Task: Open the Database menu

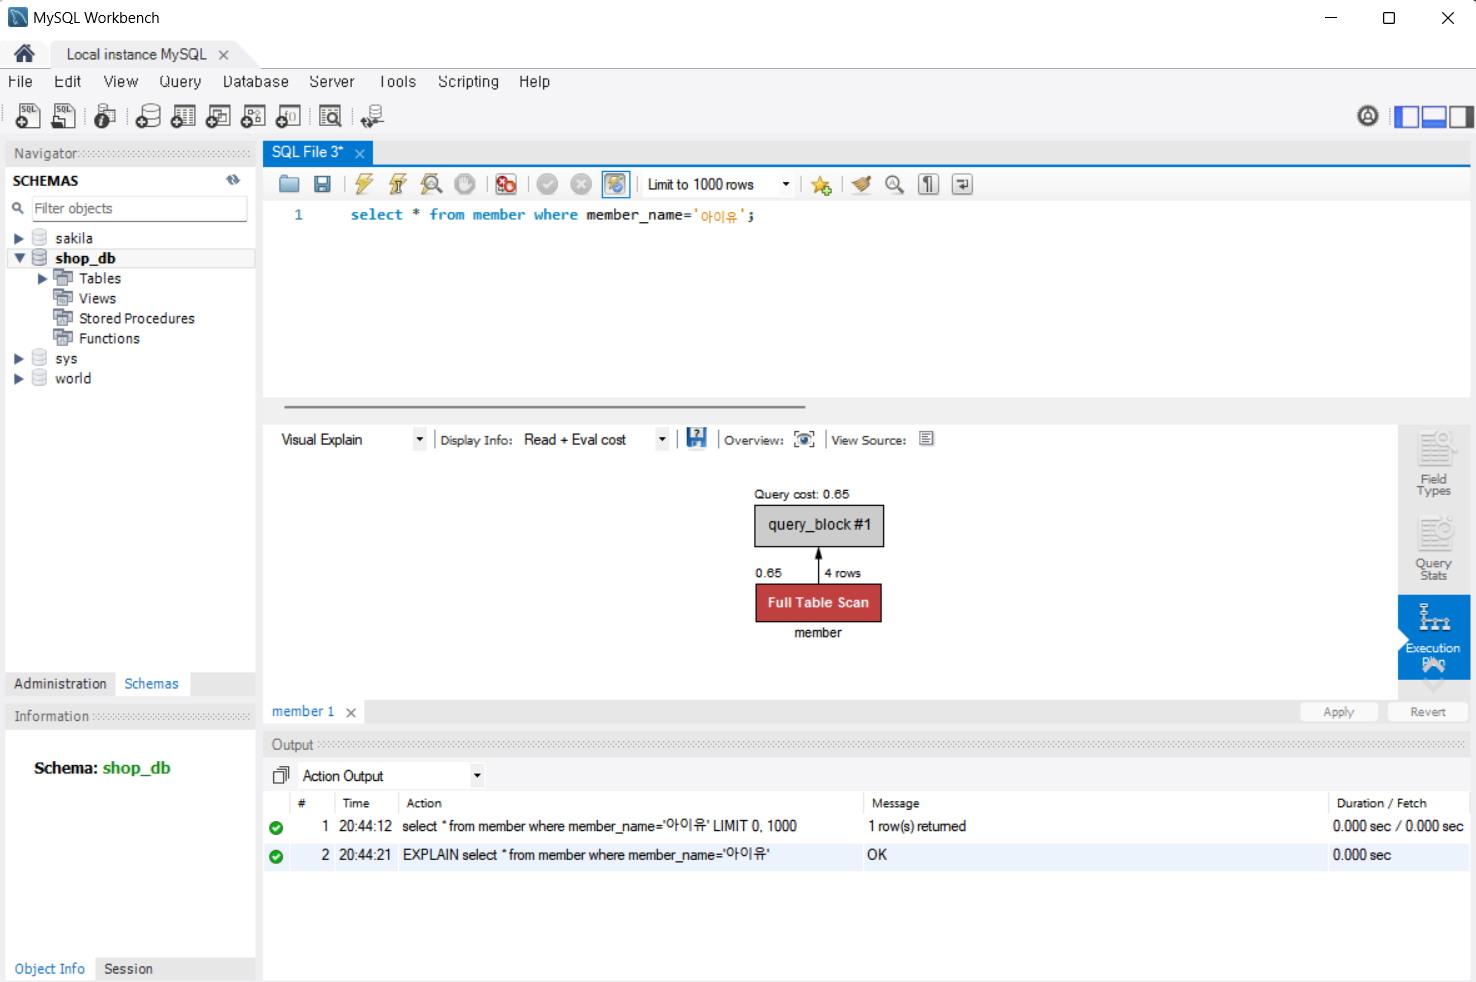Action: (255, 82)
